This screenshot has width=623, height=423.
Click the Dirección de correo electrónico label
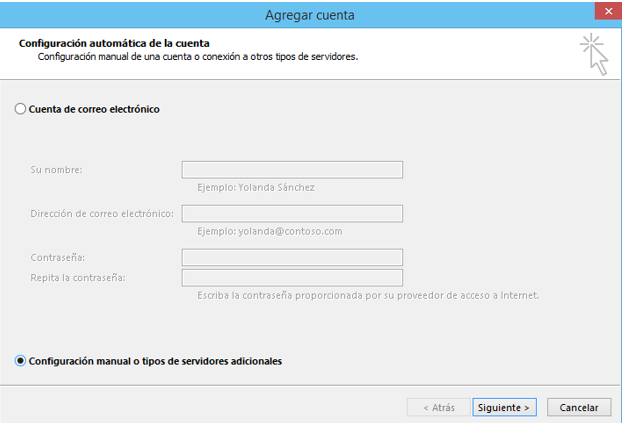[x=102, y=214]
